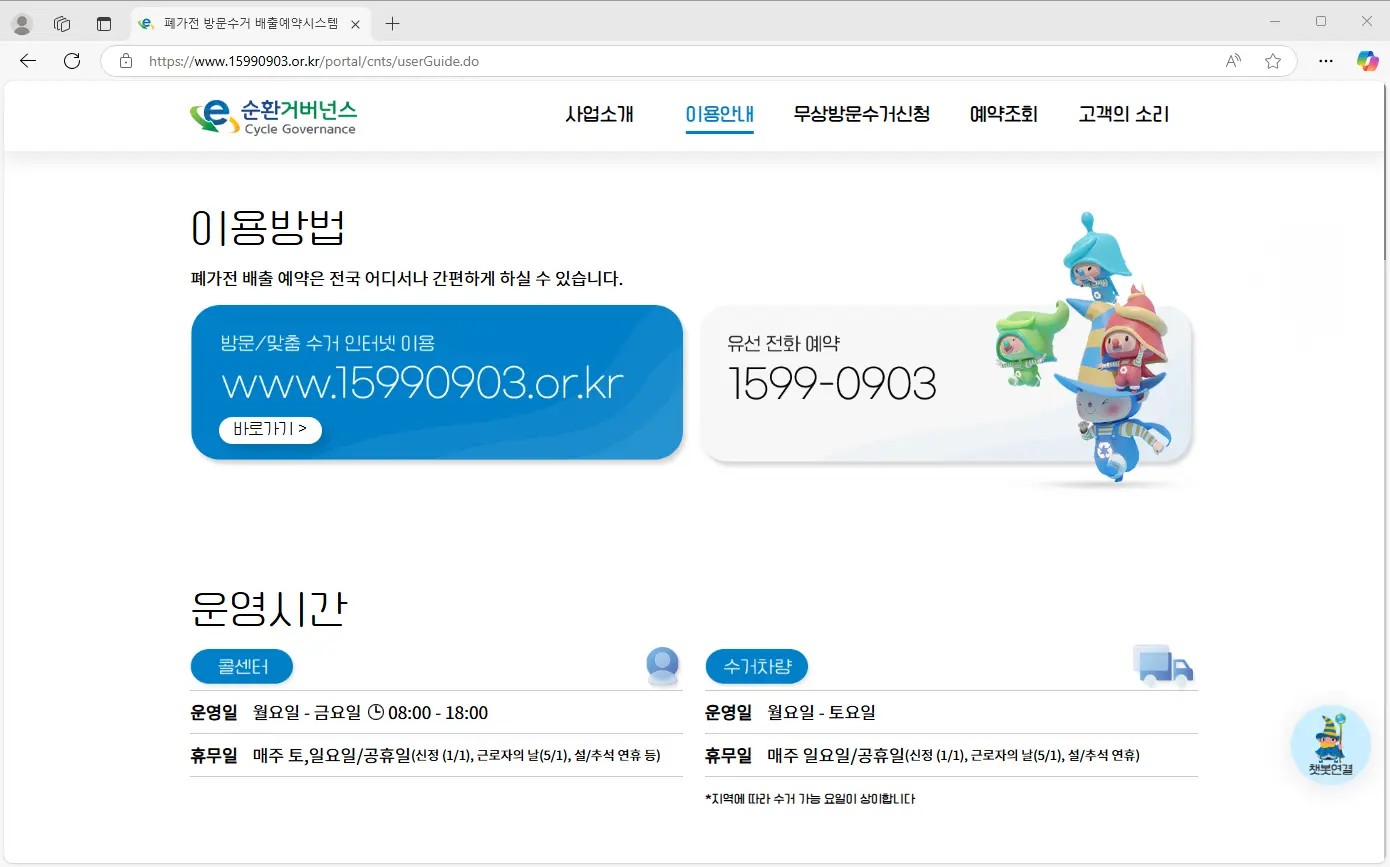Click the 콜센터 person icon
This screenshot has width=1390, height=867.
click(662, 665)
